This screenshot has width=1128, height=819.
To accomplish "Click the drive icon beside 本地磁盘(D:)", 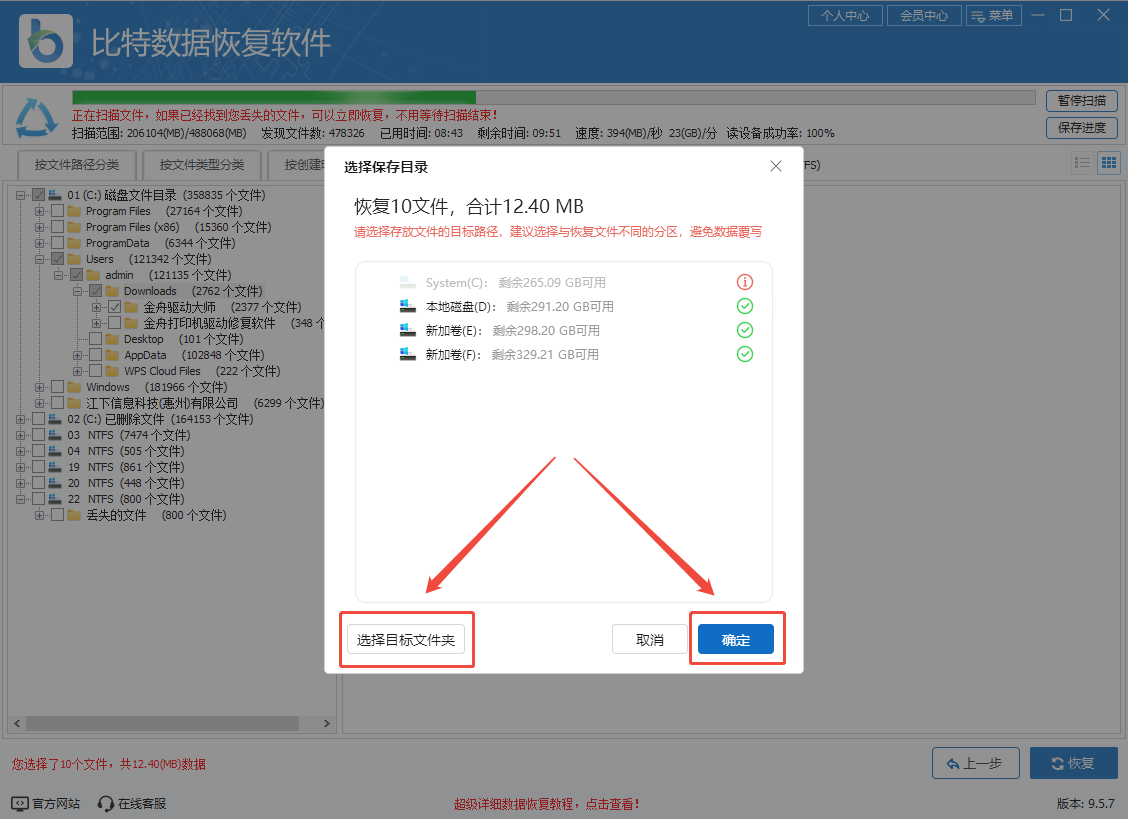I will (x=408, y=306).
